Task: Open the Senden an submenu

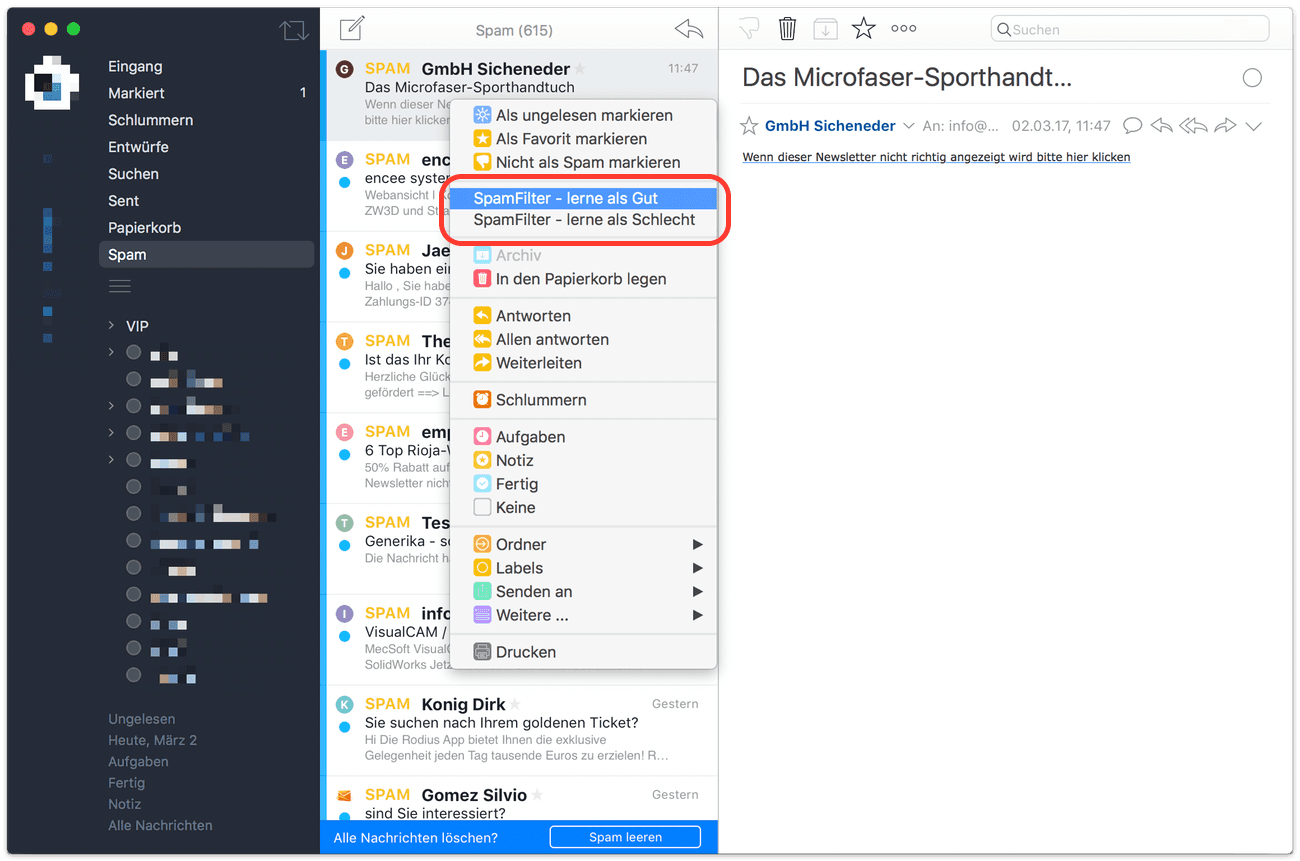Action: point(583,592)
